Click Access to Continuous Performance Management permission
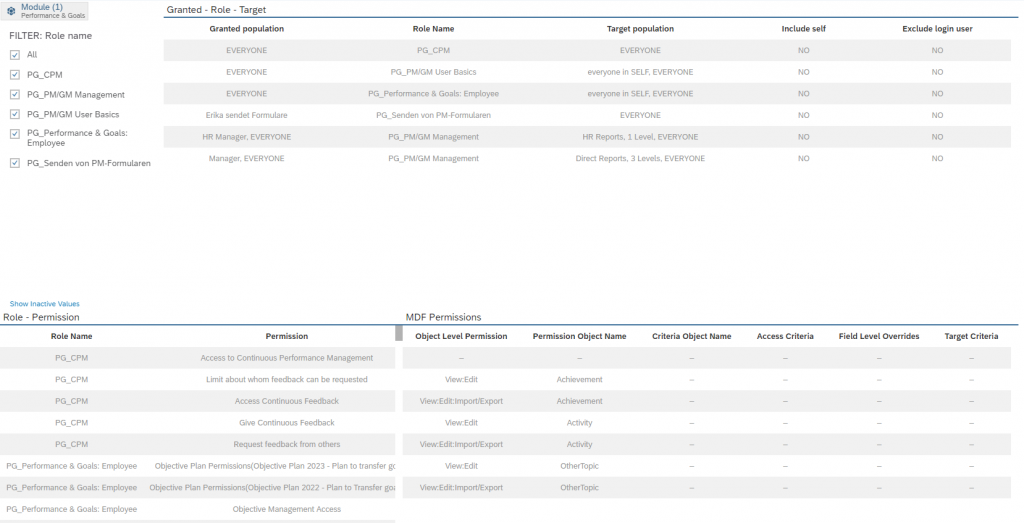This screenshot has height=523, width=1024. [287, 358]
